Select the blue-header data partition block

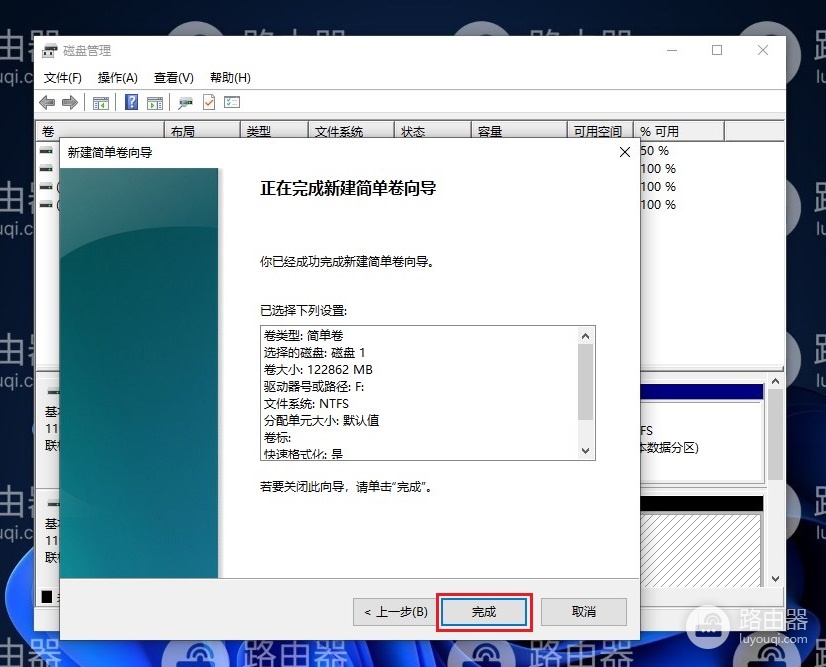click(701, 433)
